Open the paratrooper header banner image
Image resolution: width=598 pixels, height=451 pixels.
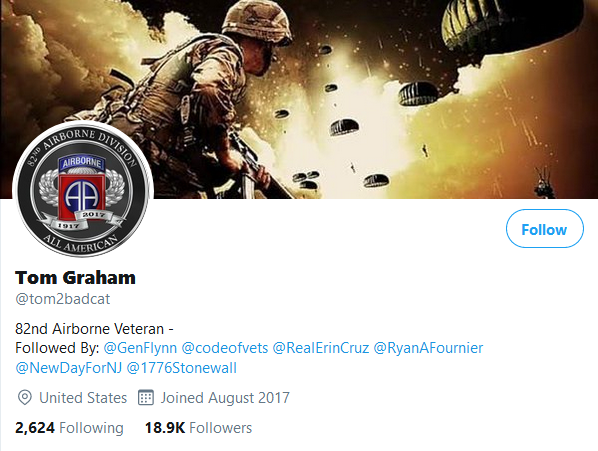299,99
